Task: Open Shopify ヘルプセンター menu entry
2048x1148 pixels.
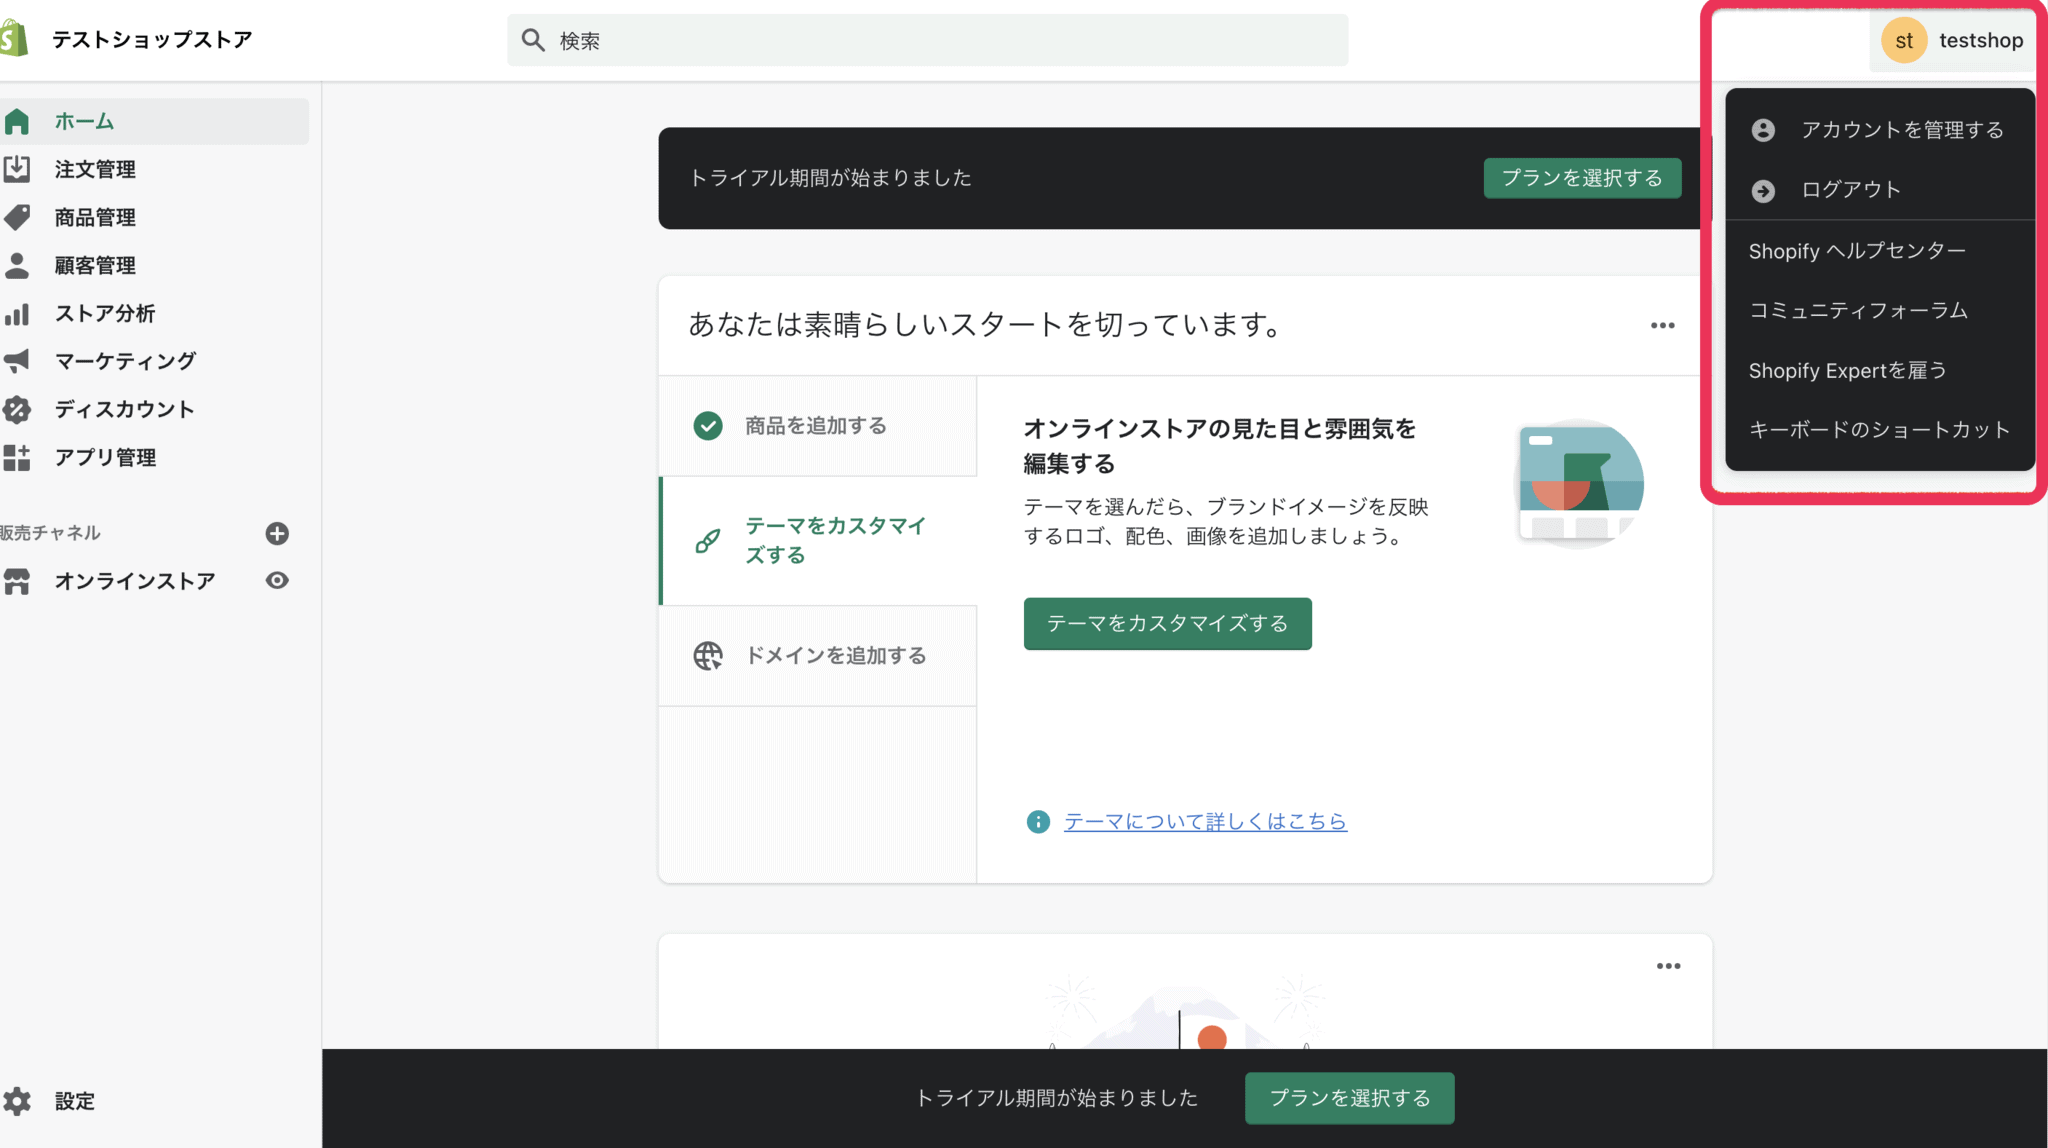Action: pyautogui.click(x=1857, y=251)
